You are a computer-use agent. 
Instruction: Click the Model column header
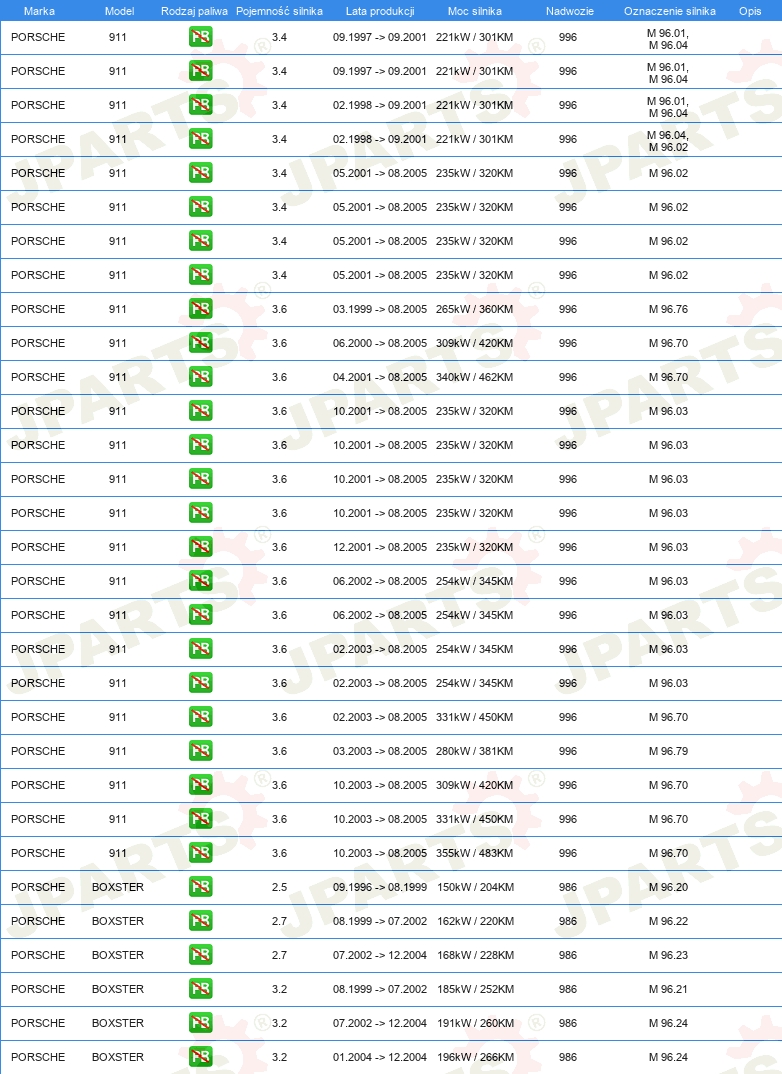pyautogui.click(x=119, y=11)
